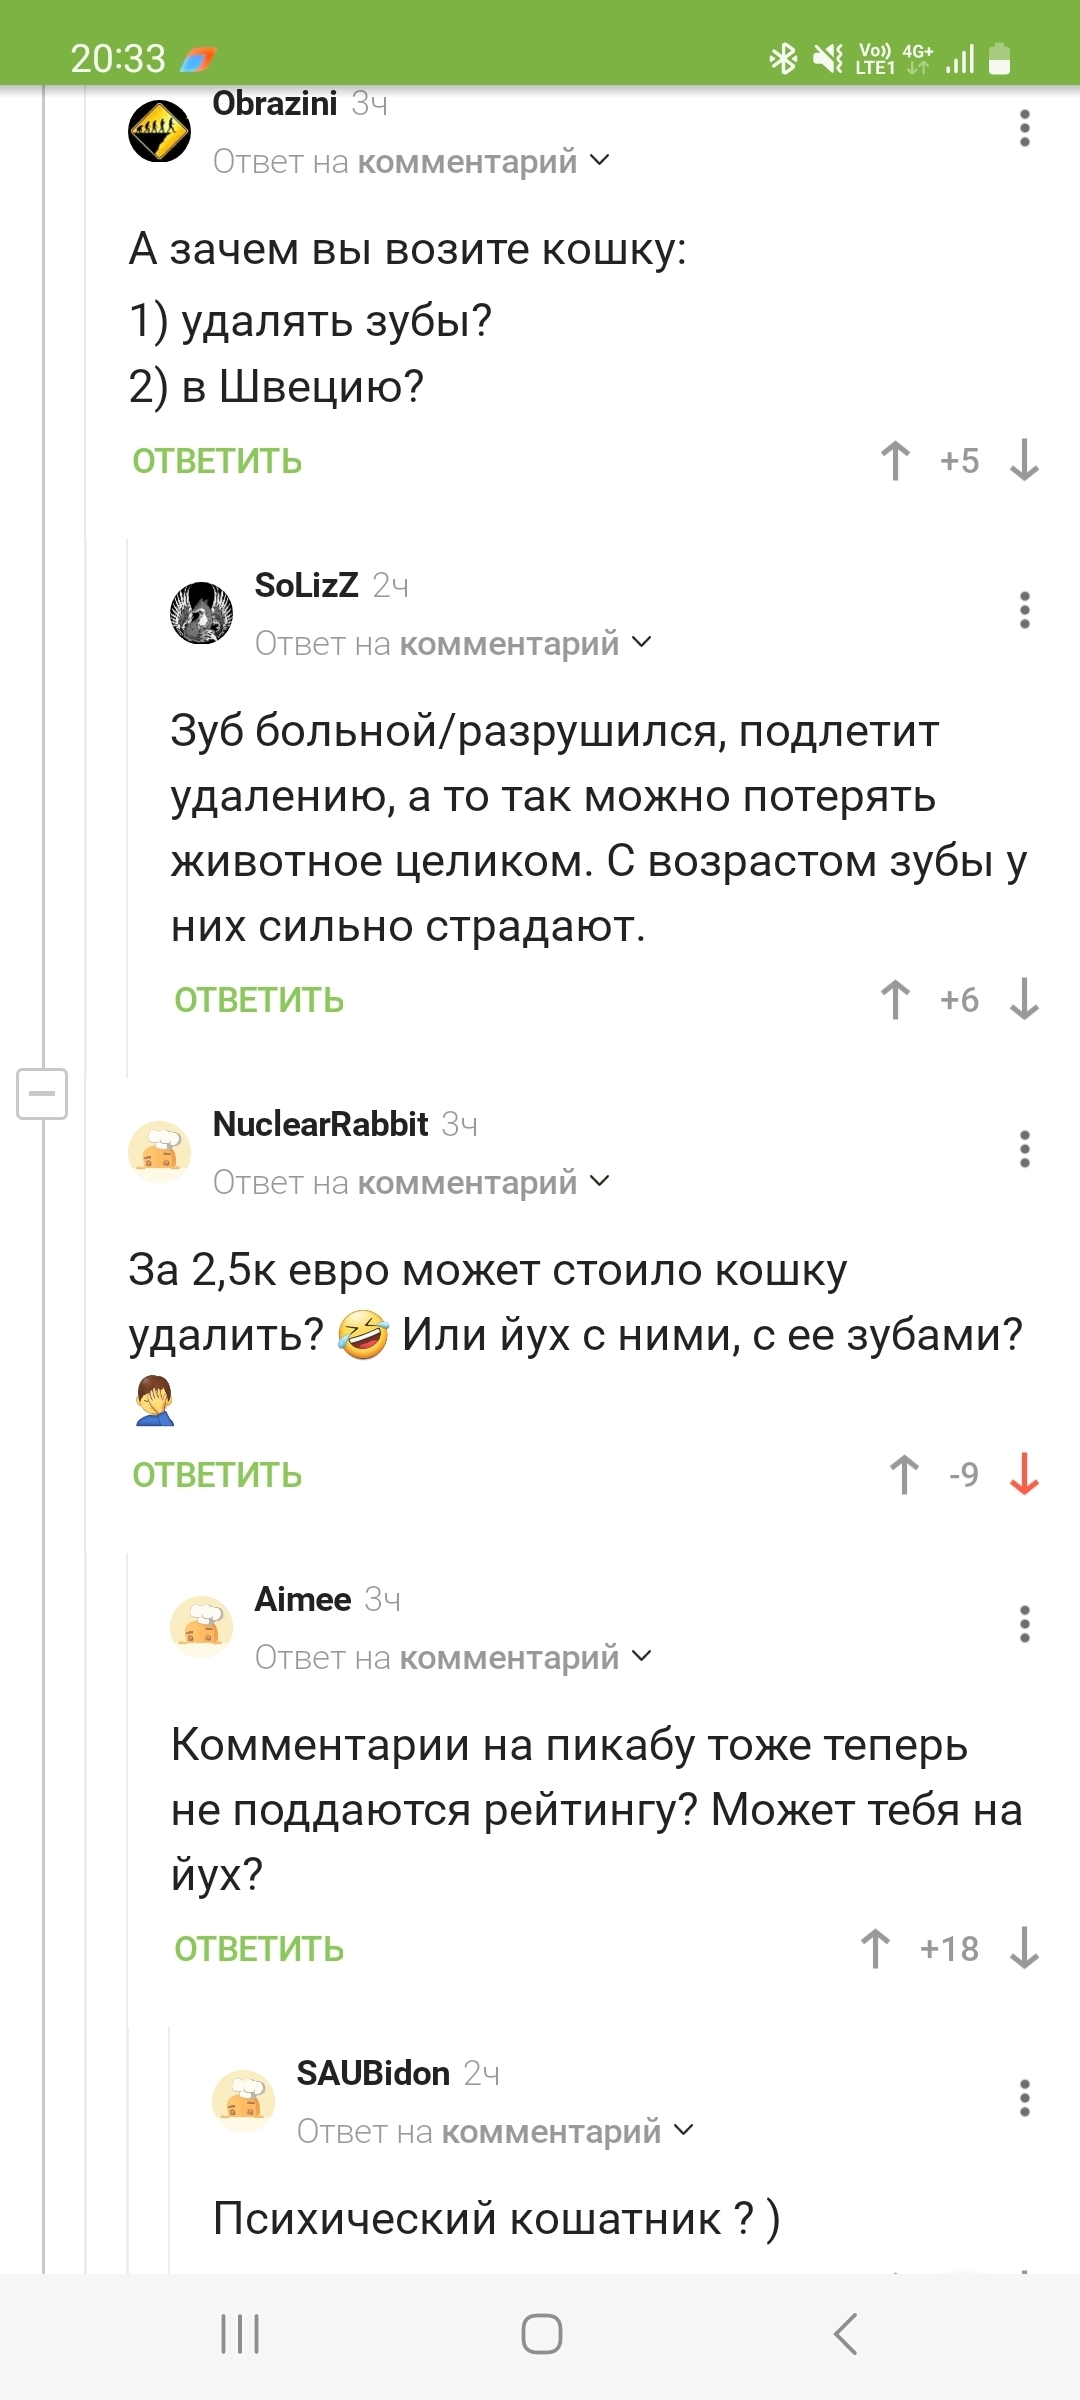Downvote NuclearRabbit's comment with red arrow
Viewport: 1080px width, 2400px height.
click(1024, 1474)
